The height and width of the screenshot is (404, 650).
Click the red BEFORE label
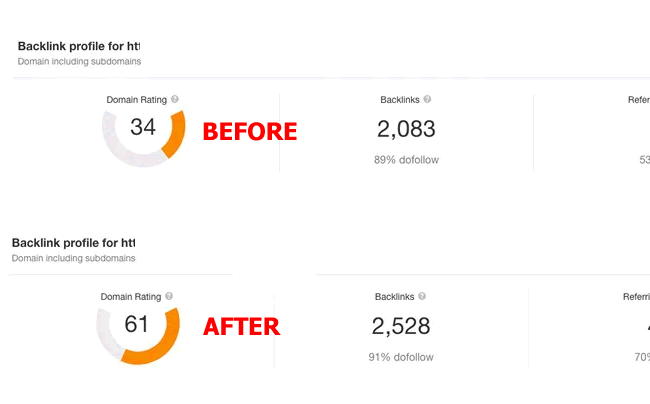[250, 131]
